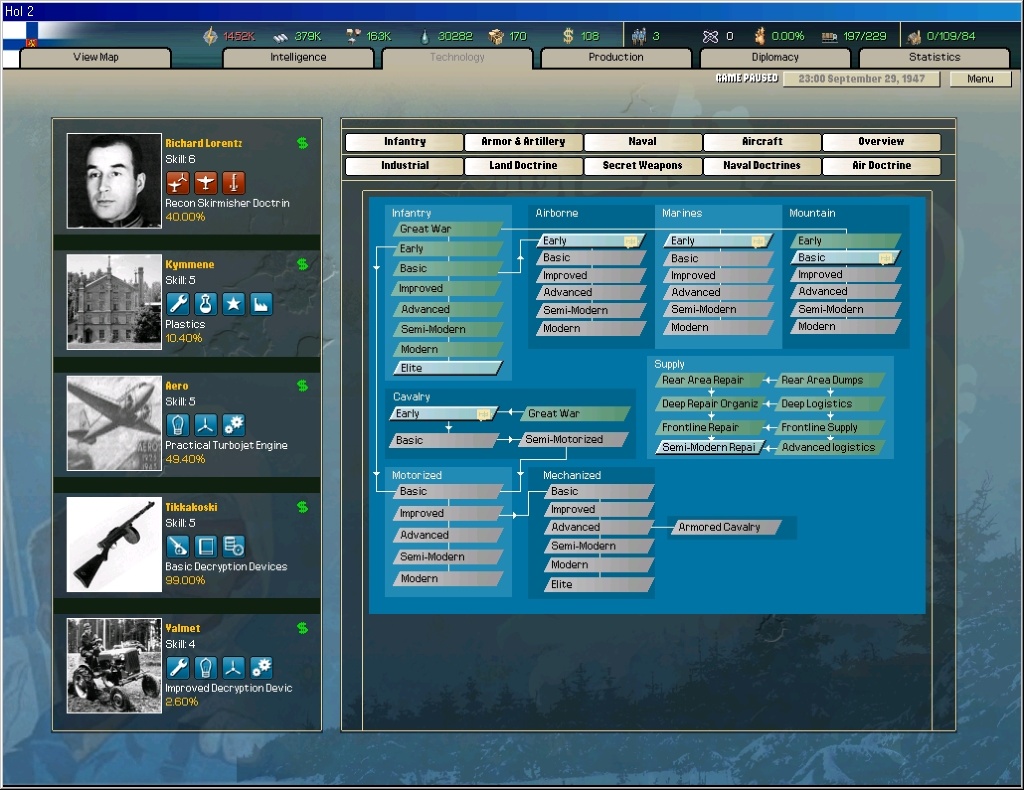Select Advanced logistics technology
This screenshot has width=1024, height=790.
[x=829, y=448]
